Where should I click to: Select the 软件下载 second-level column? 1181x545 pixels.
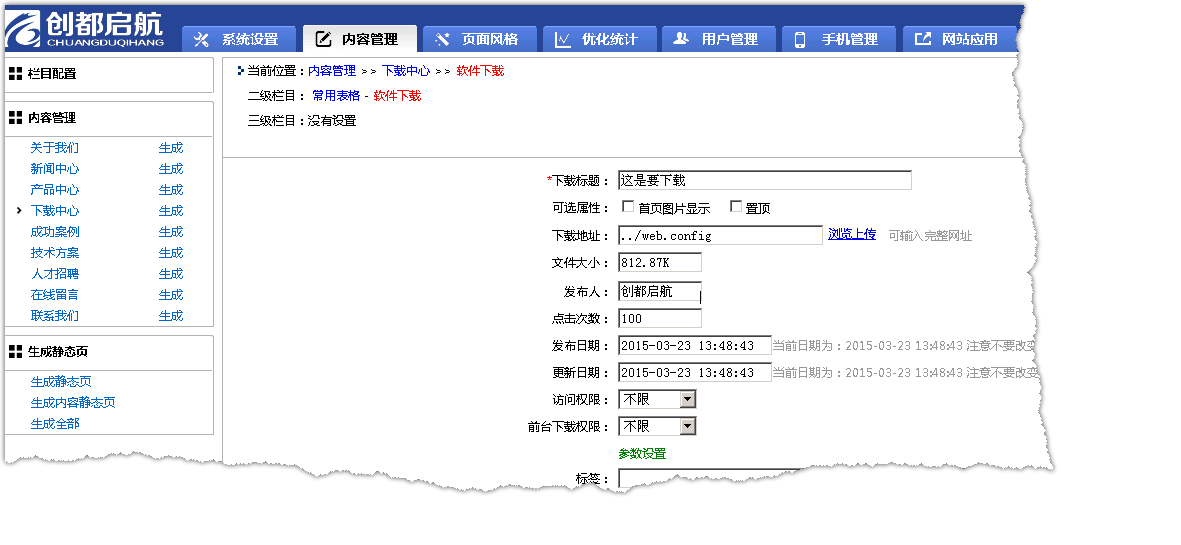click(397, 96)
